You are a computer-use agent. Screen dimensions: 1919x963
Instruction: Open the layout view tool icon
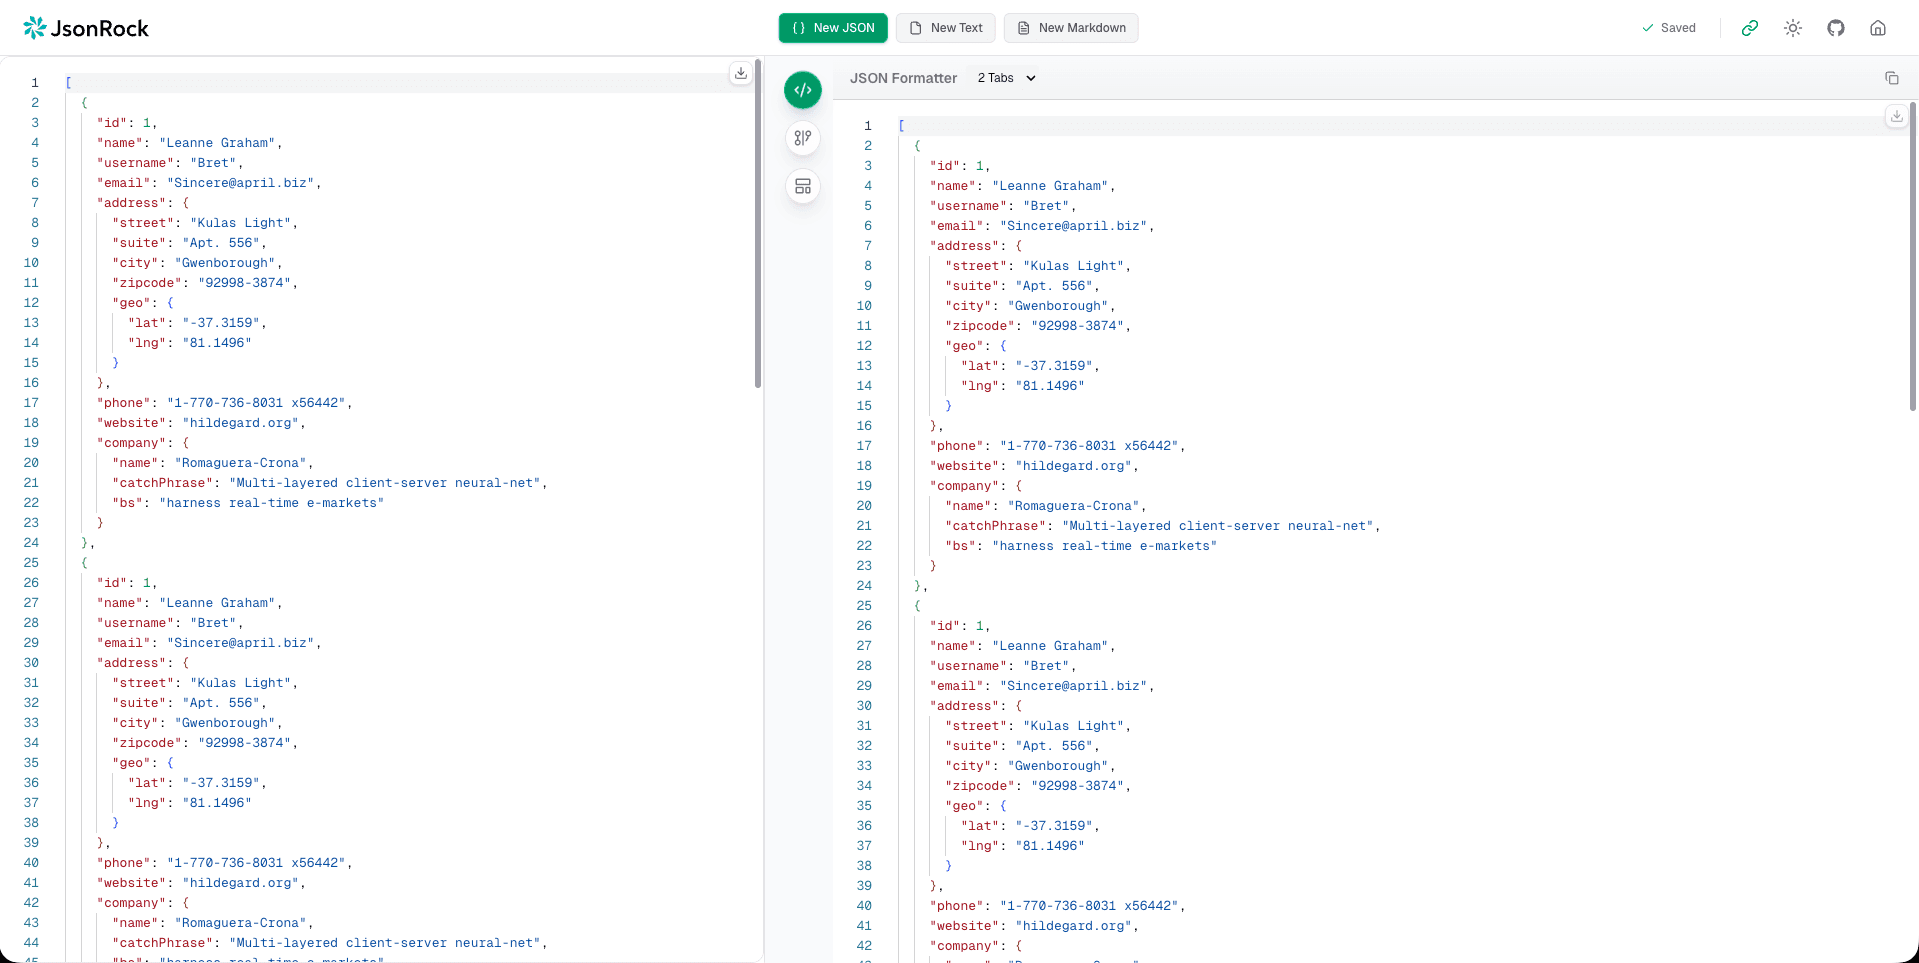pyautogui.click(x=803, y=186)
